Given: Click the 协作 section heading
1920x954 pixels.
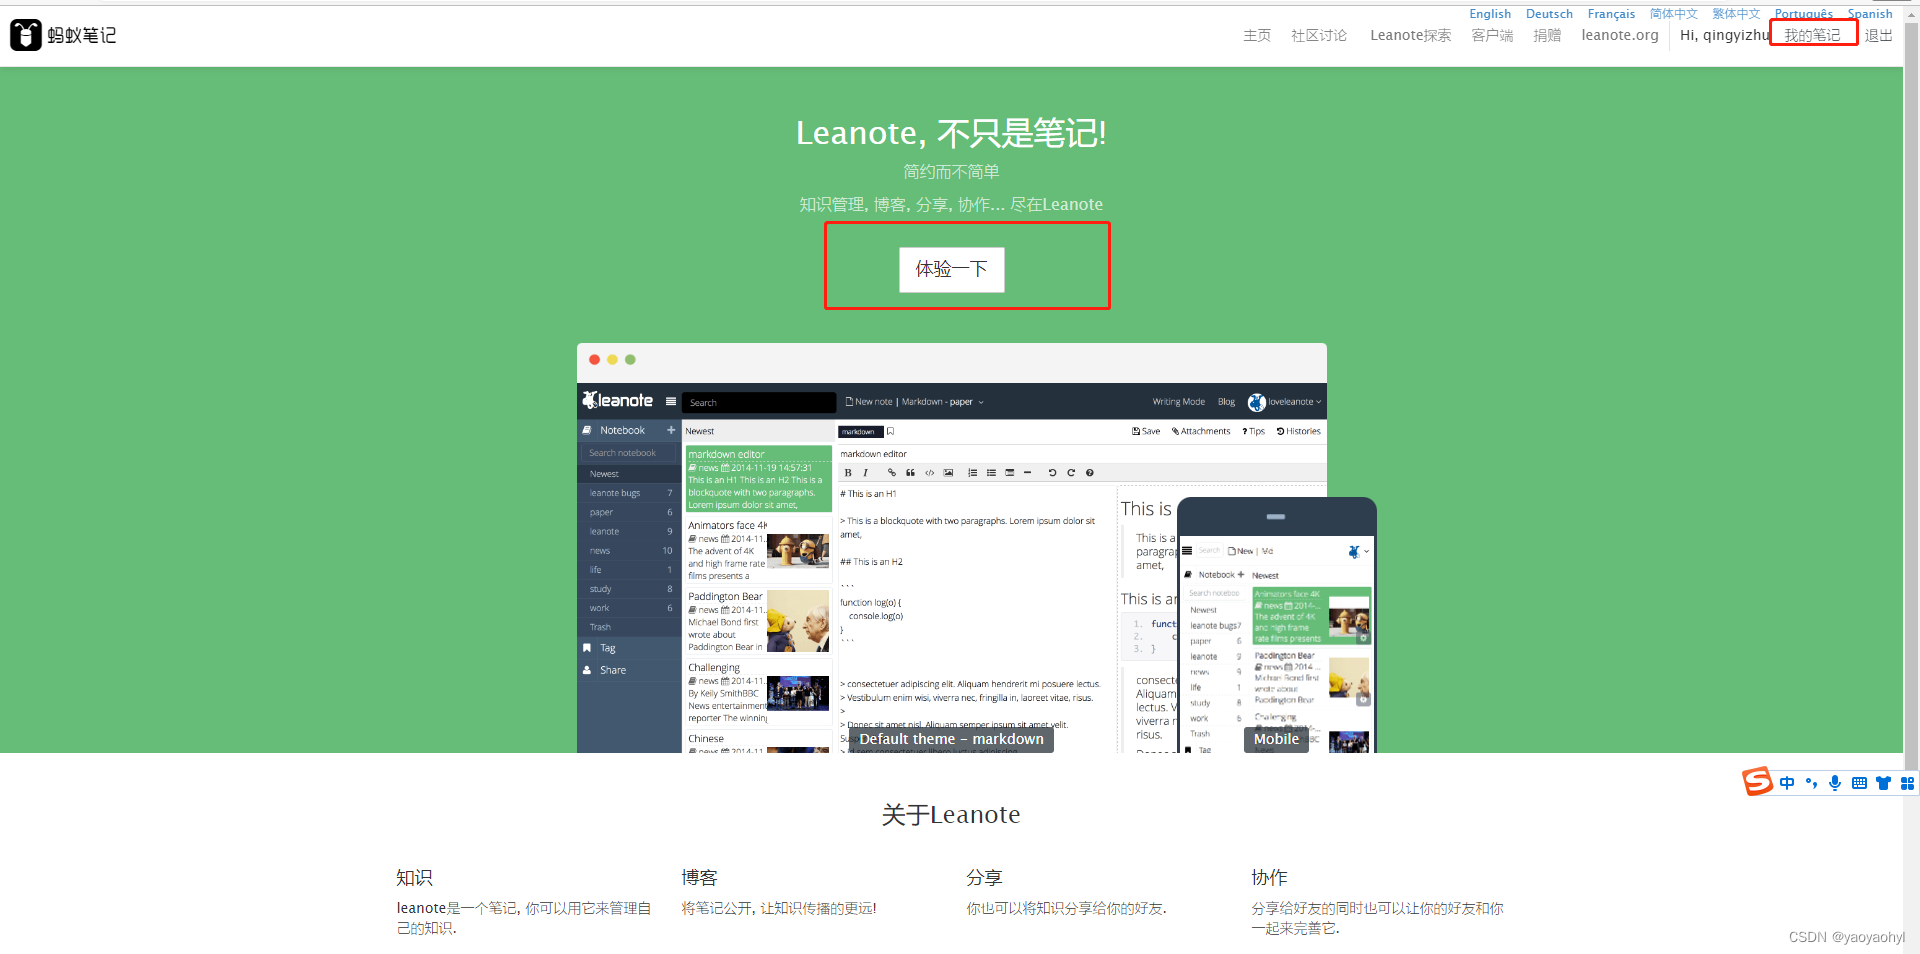Looking at the screenshot, I should (1269, 877).
